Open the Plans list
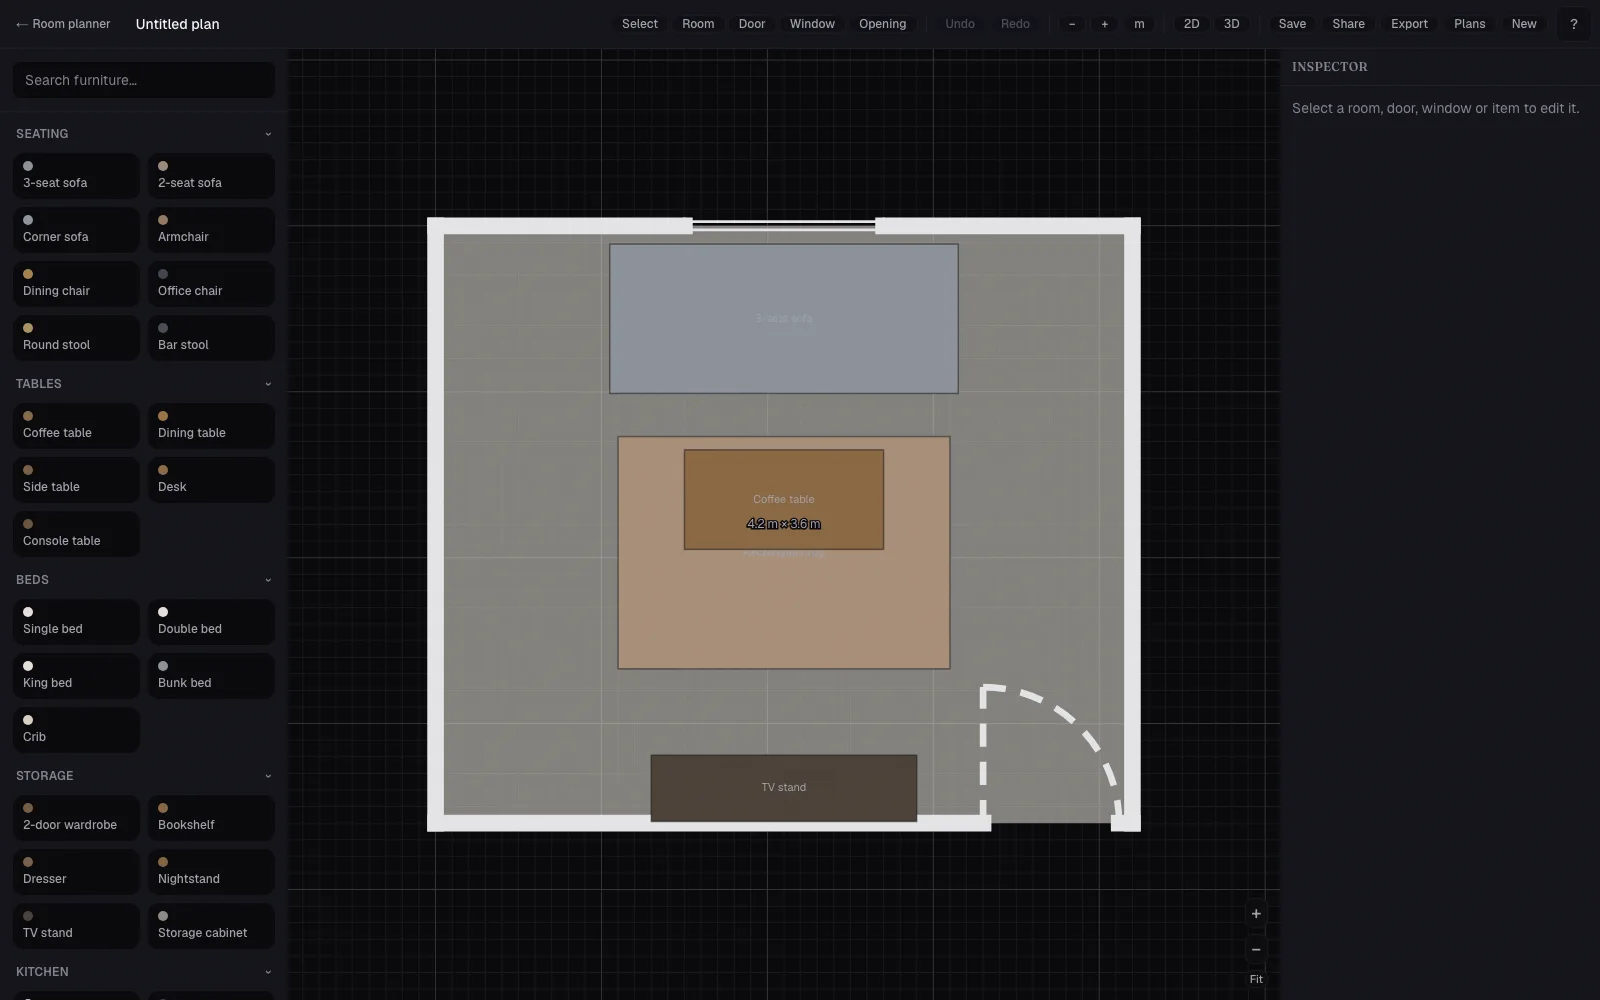The height and width of the screenshot is (1000, 1600). click(1469, 24)
